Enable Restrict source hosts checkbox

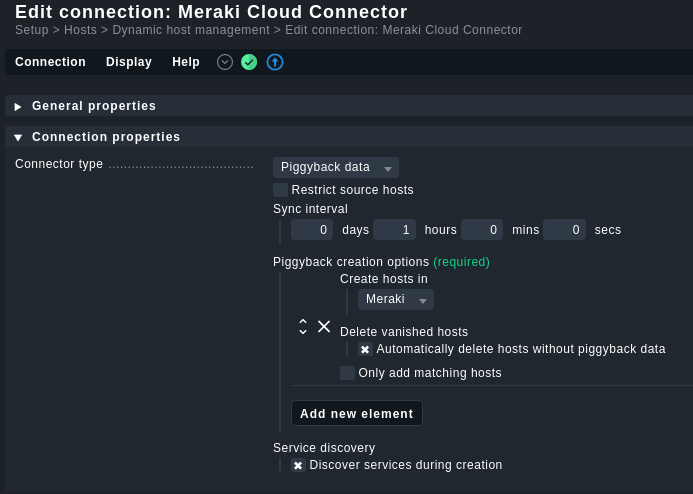point(280,190)
